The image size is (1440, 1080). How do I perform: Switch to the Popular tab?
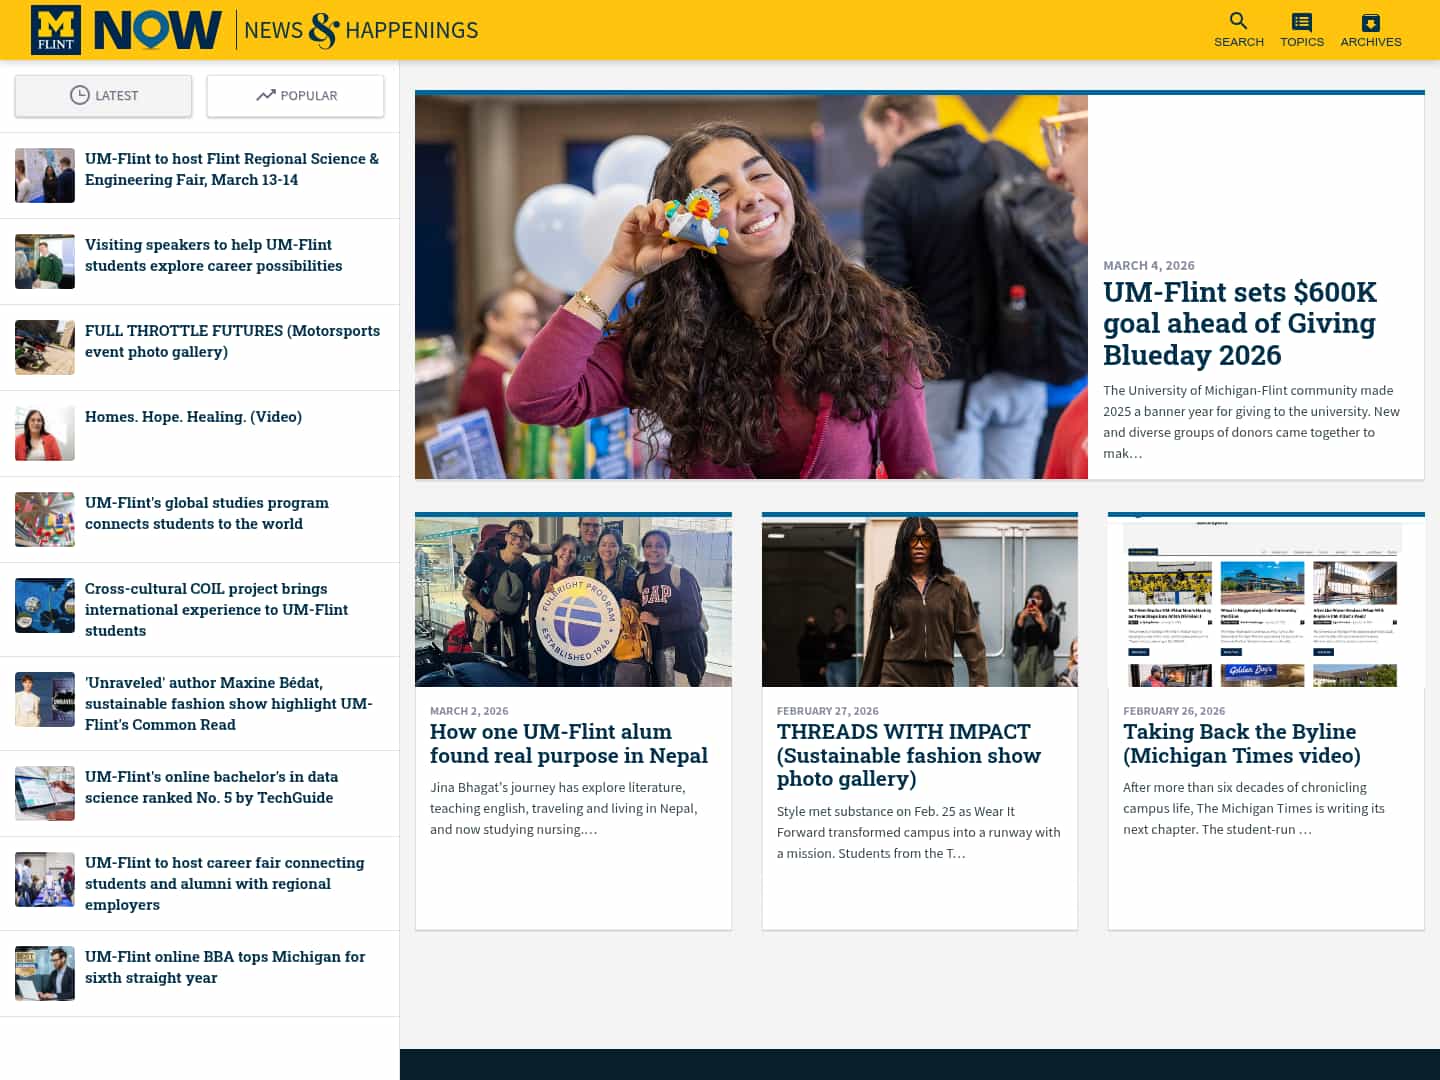(295, 95)
